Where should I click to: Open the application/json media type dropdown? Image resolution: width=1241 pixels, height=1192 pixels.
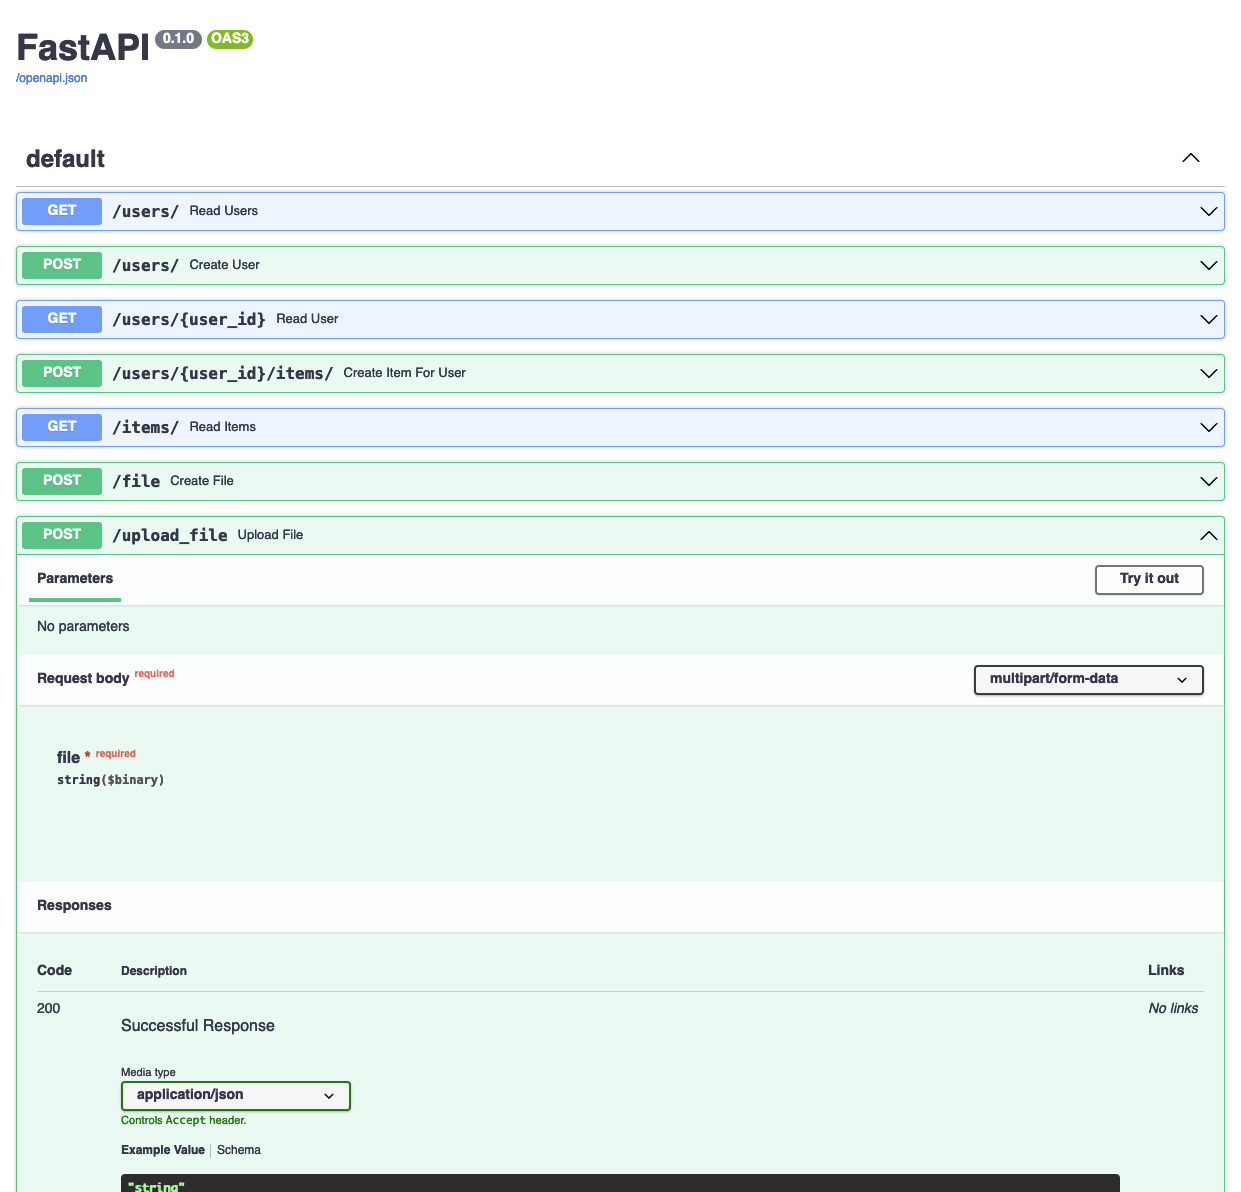236,1095
